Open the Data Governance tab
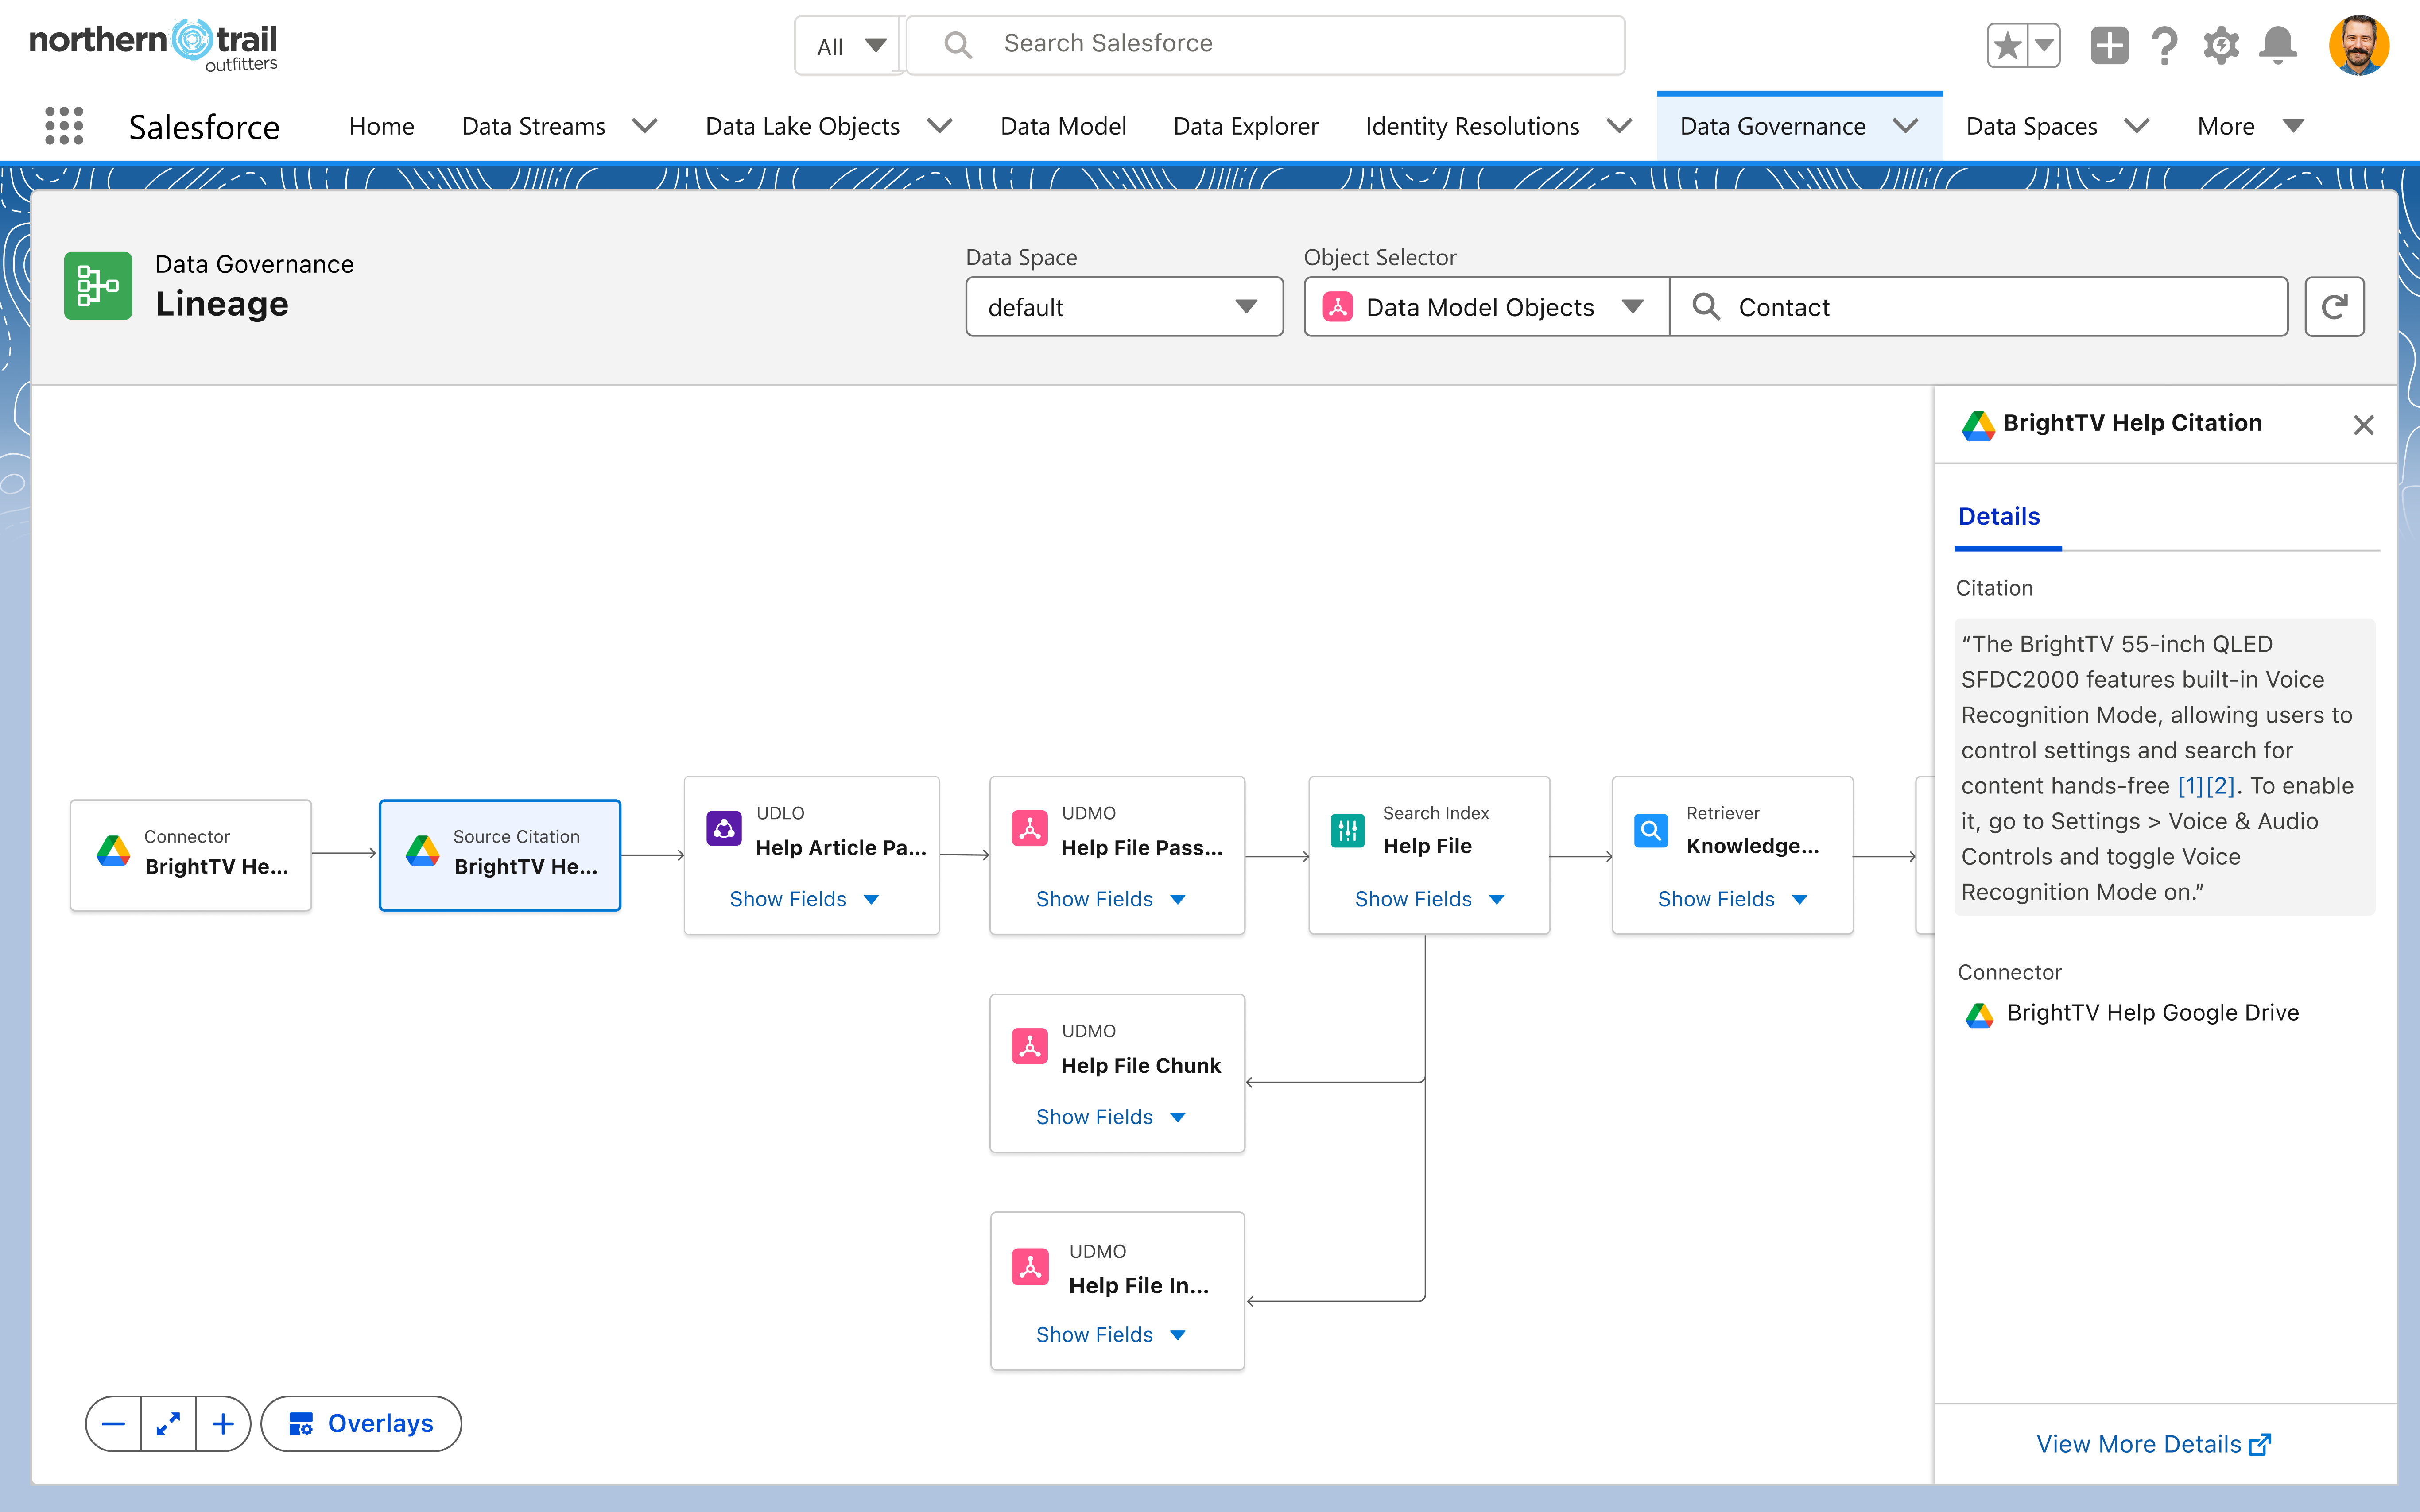The width and height of the screenshot is (2420, 1512). click(x=1772, y=126)
